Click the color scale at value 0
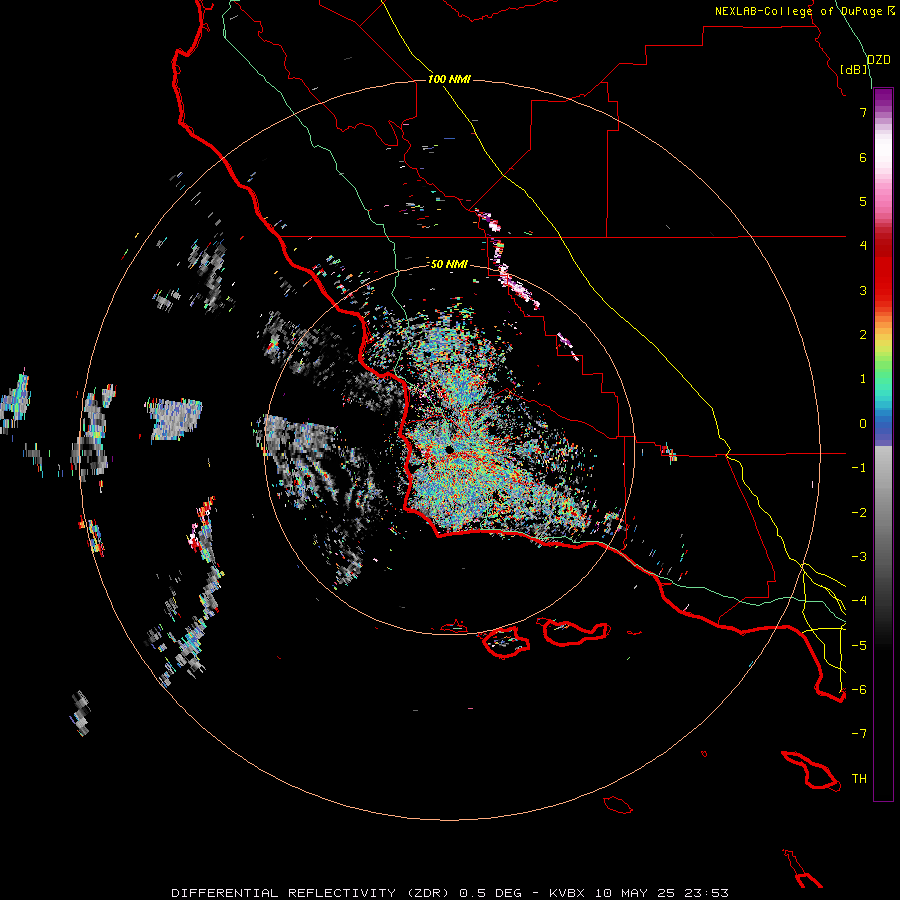This screenshot has height=900, width=900. 883,424
